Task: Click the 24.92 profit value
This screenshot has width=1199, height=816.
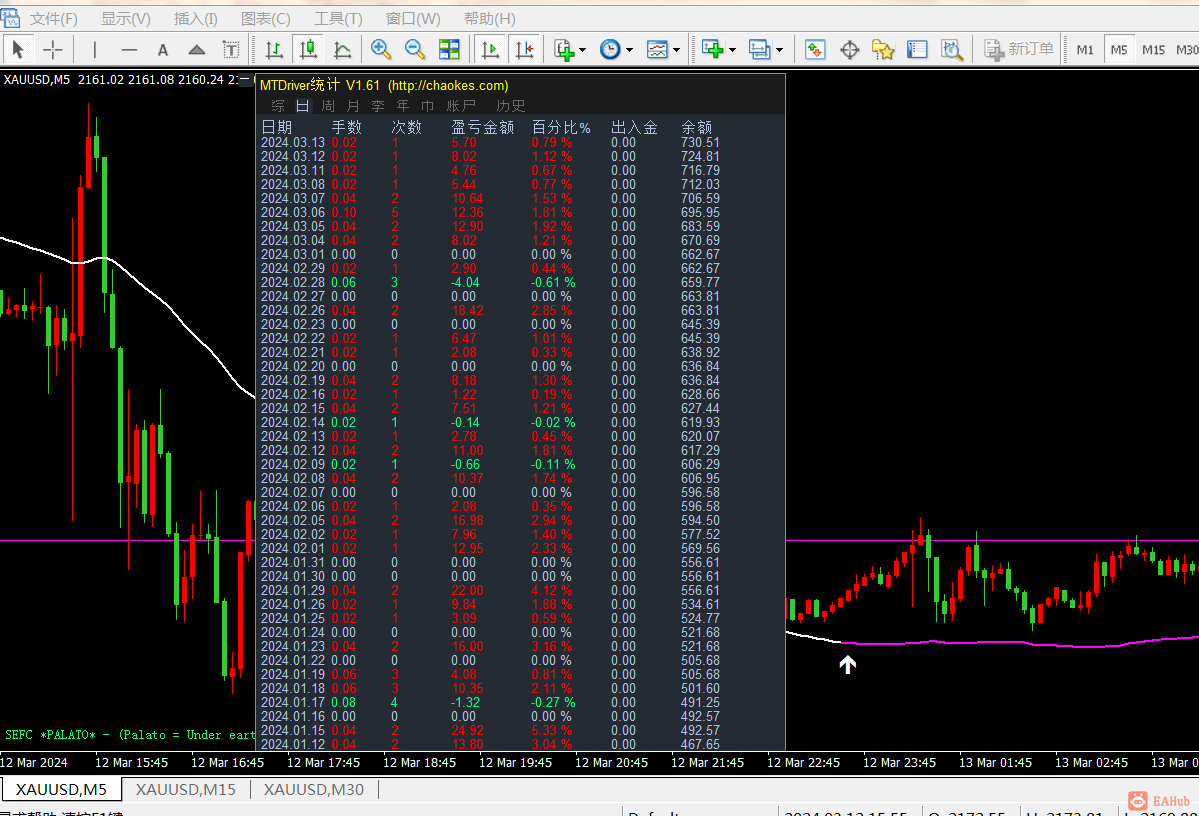Action: pyautogui.click(x=467, y=730)
